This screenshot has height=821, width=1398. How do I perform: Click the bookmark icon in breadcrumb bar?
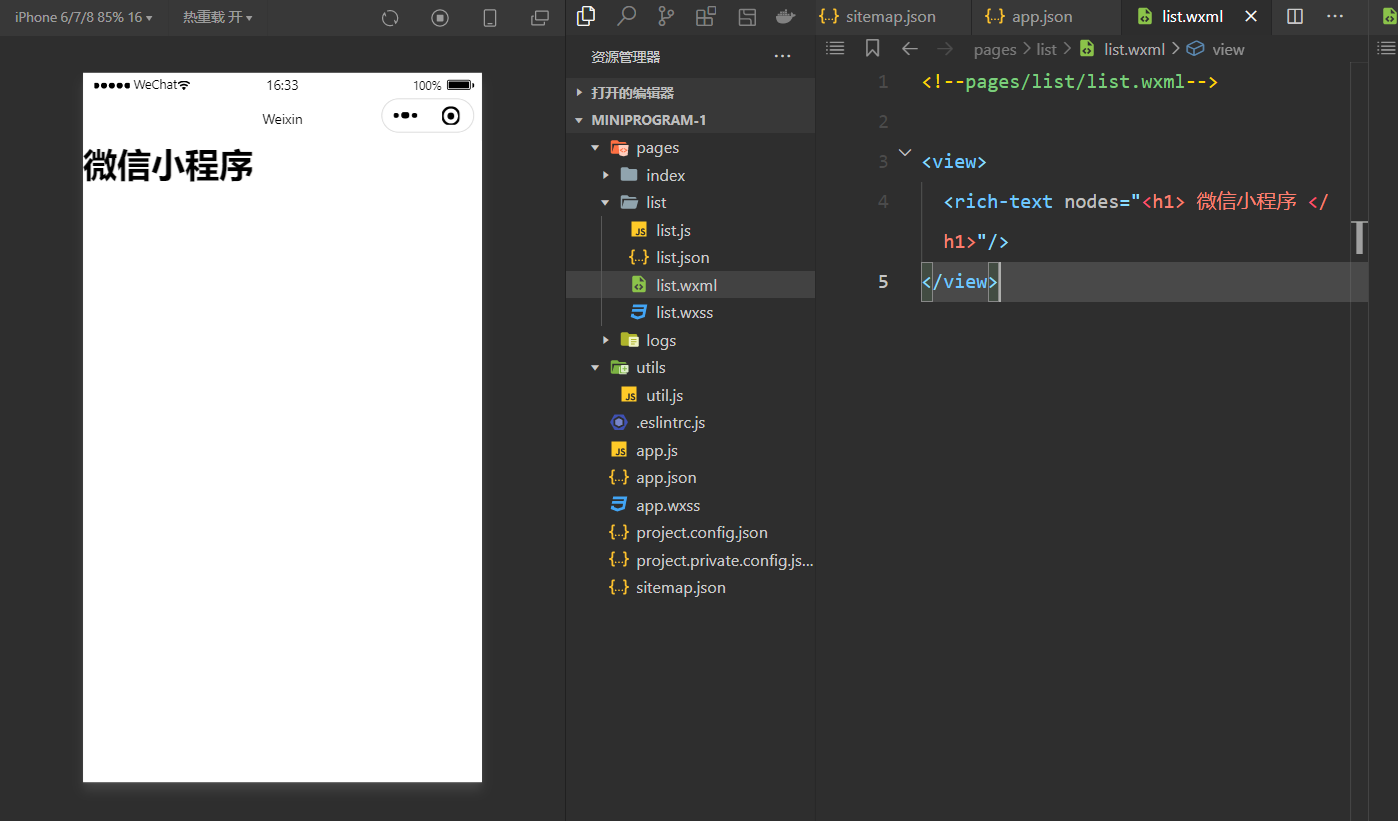[x=872, y=49]
